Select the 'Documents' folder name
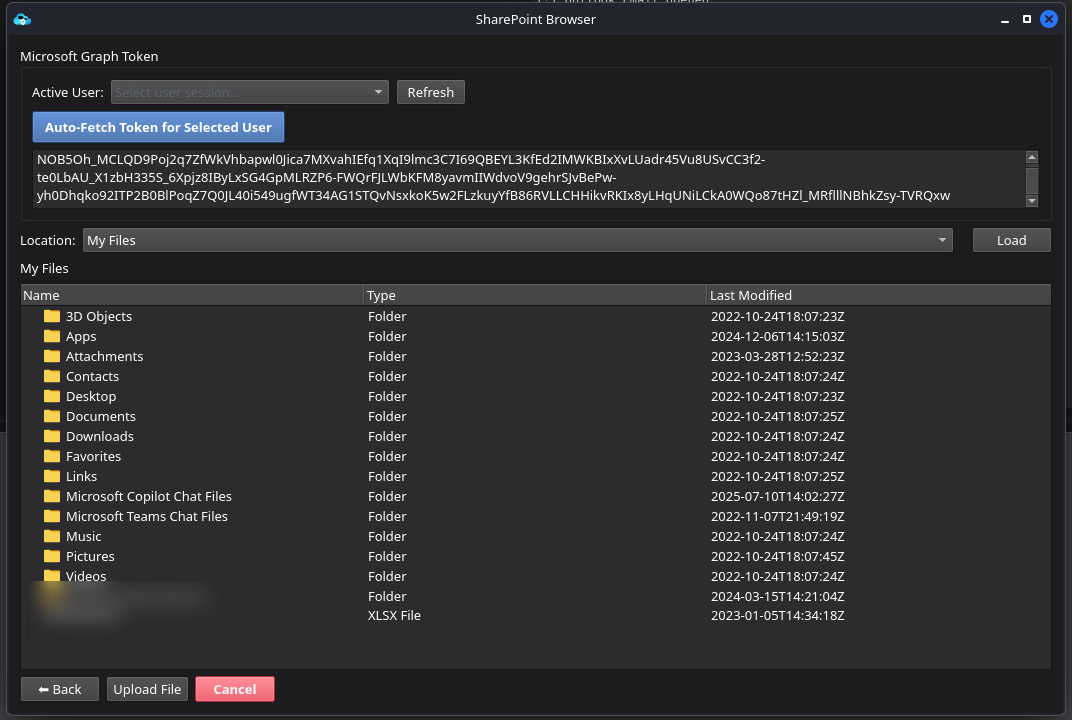Image resolution: width=1072 pixels, height=720 pixels. coord(100,416)
